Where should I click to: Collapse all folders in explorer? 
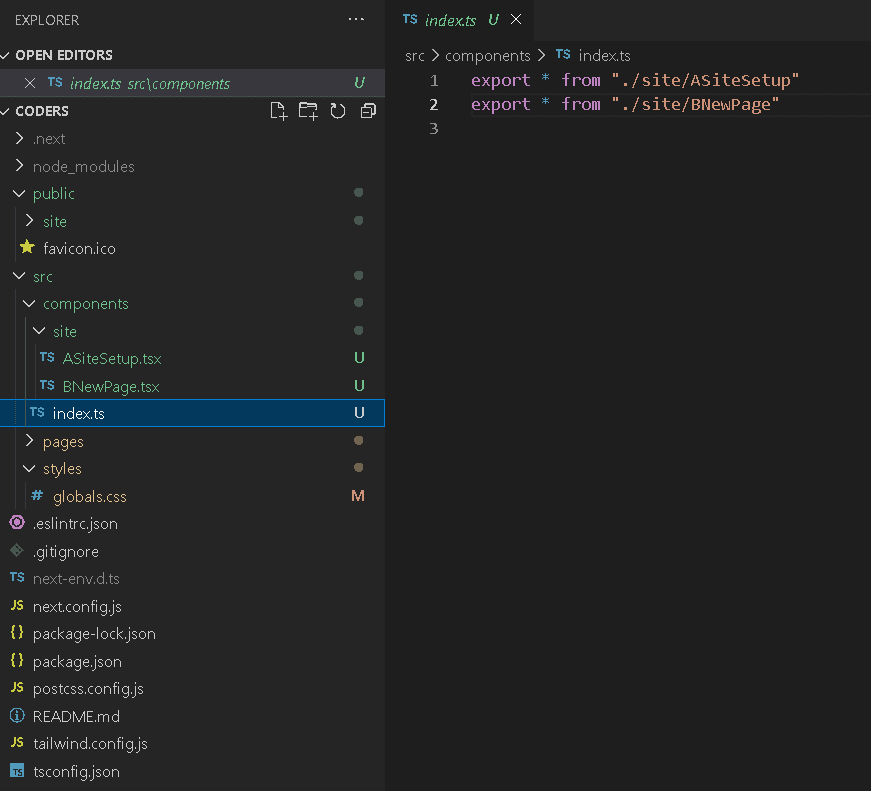pyautogui.click(x=367, y=111)
